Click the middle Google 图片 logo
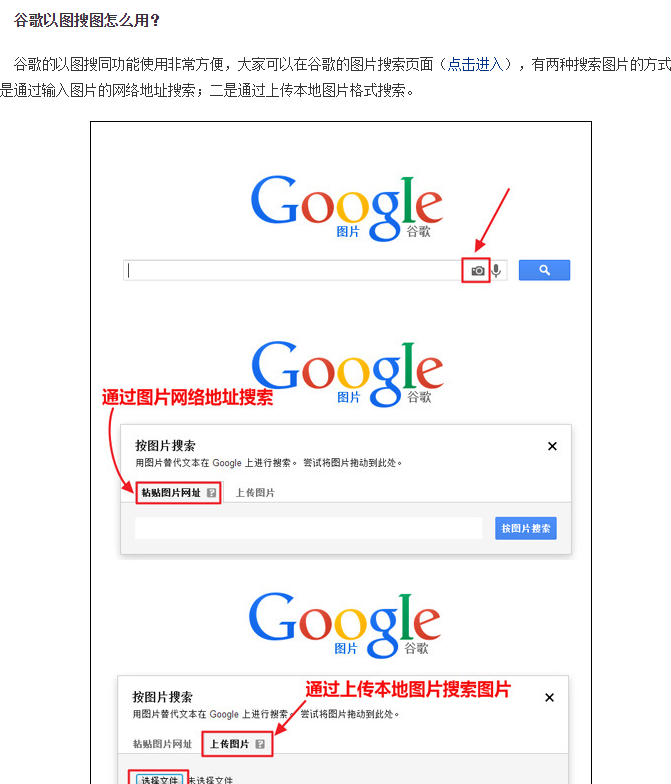The width and height of the screenshot is (671, 784). pos(347,374)
